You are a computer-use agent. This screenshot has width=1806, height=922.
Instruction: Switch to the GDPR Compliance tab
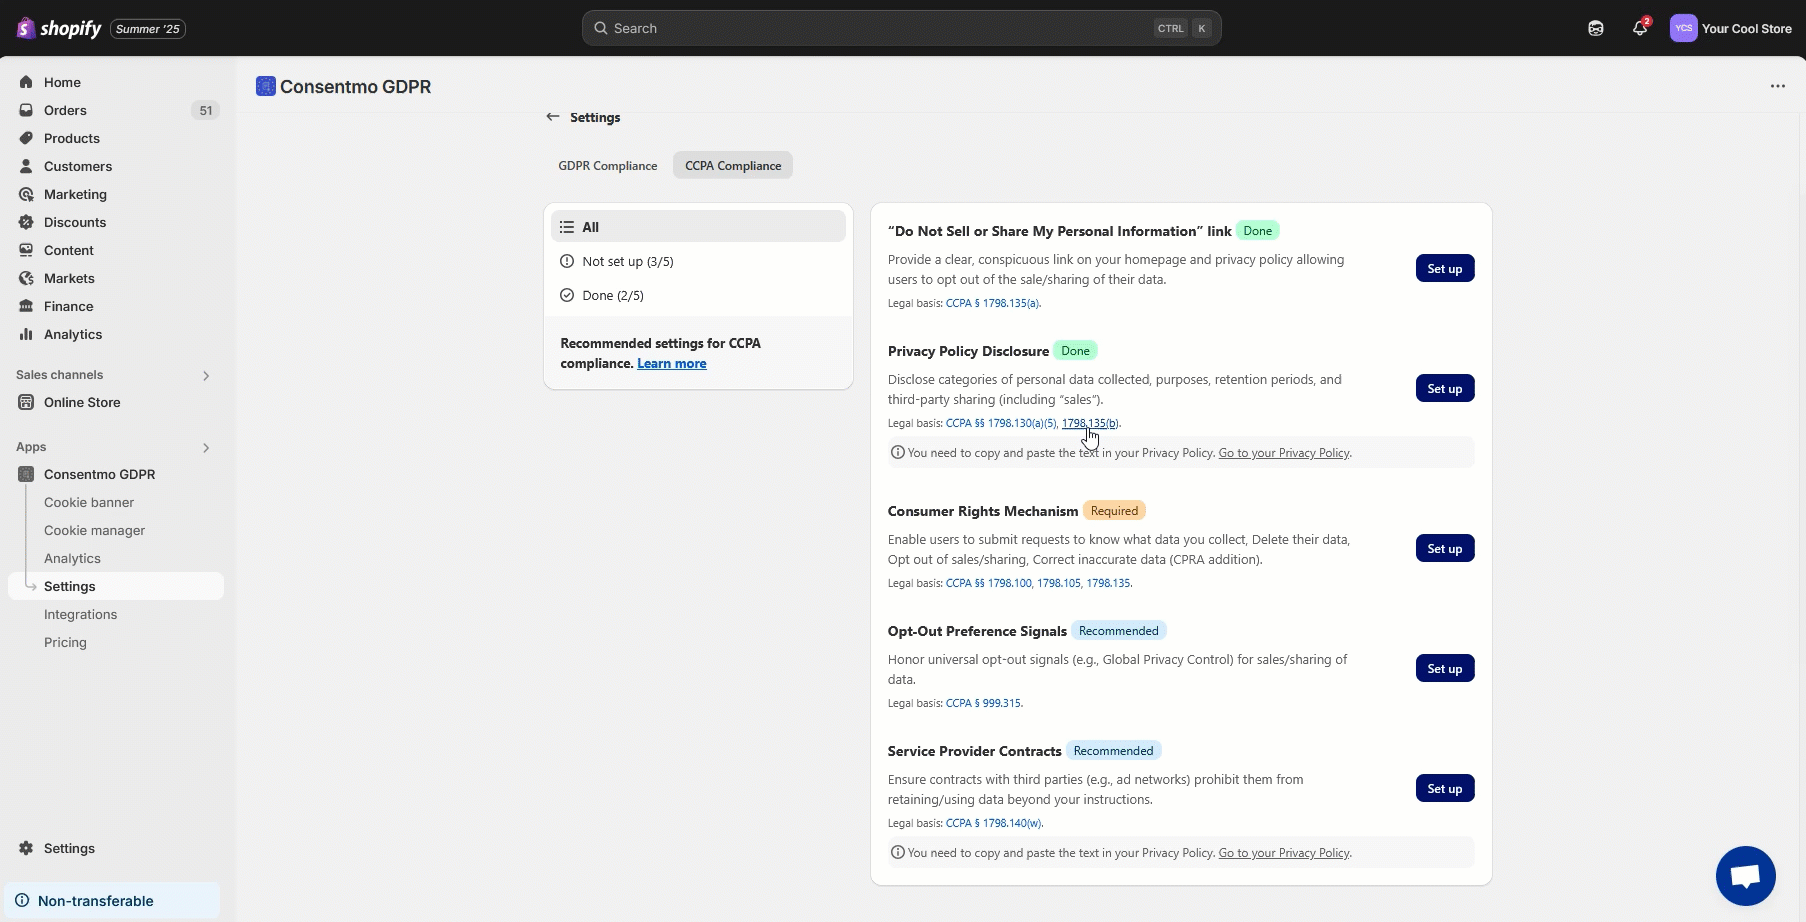pyautogui.click(x=608, y=165)
